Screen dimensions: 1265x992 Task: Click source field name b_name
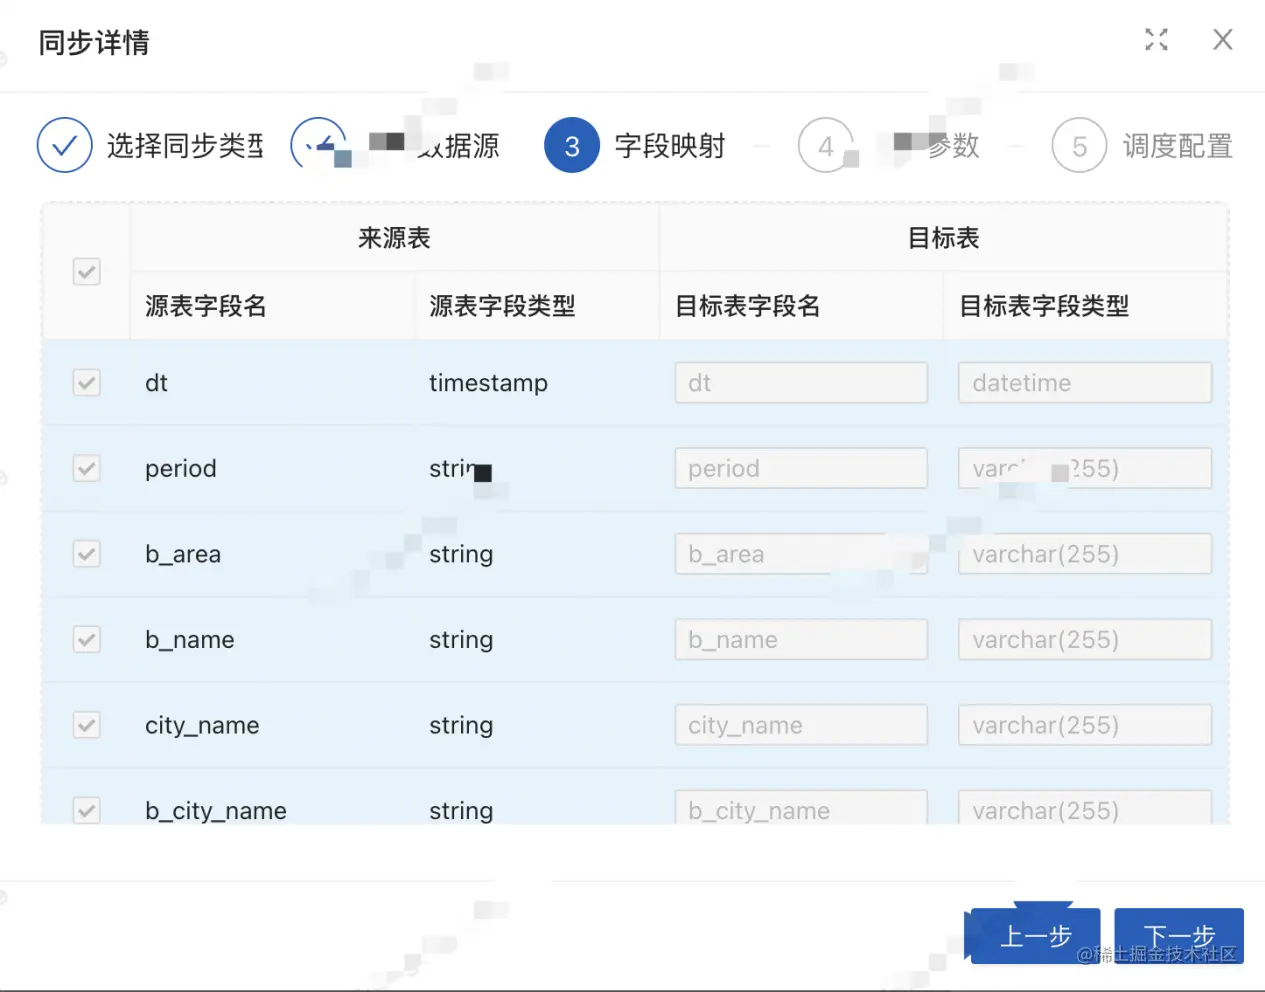point(190,640)
